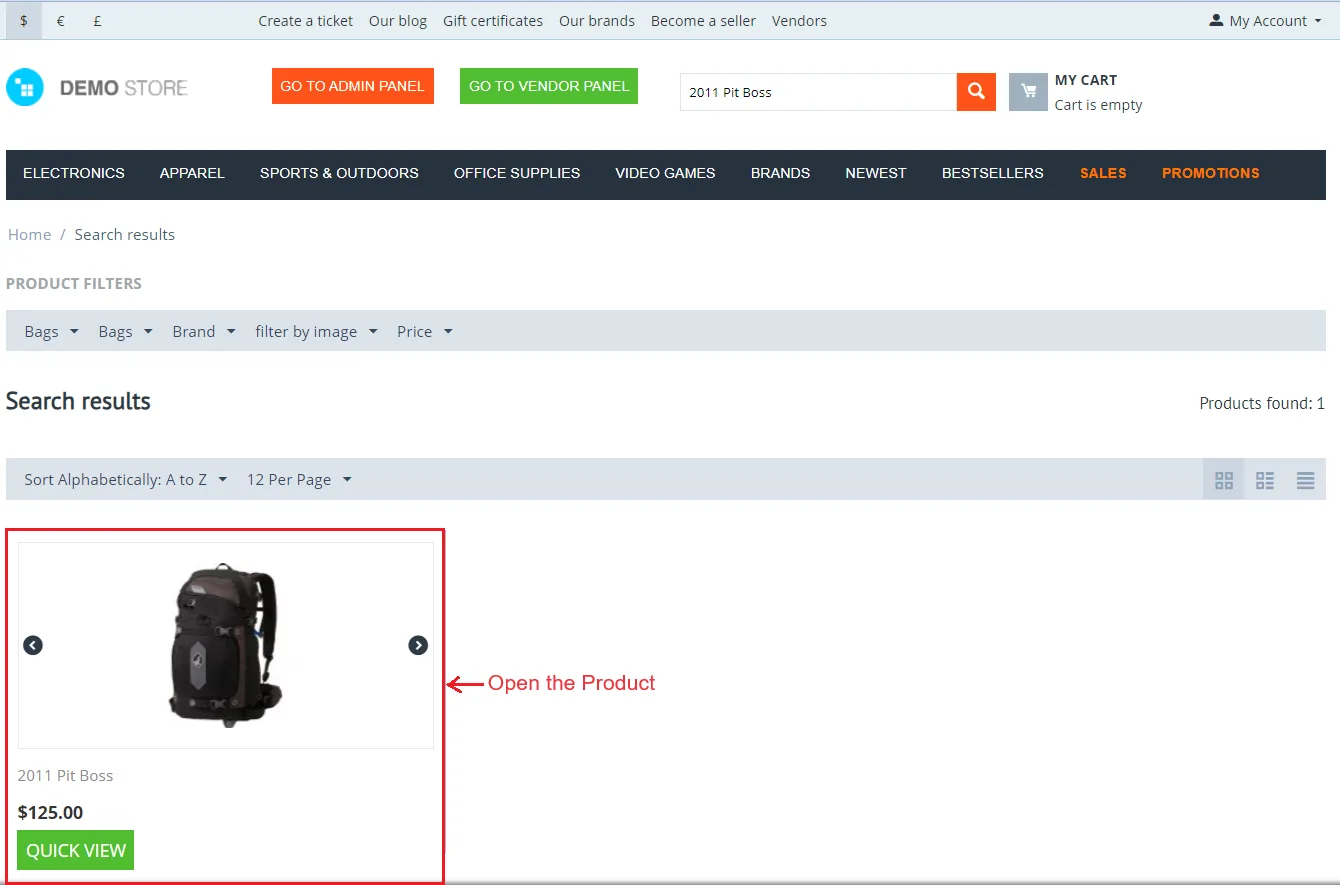Click the orange search magnifier button

pos(976,92)
